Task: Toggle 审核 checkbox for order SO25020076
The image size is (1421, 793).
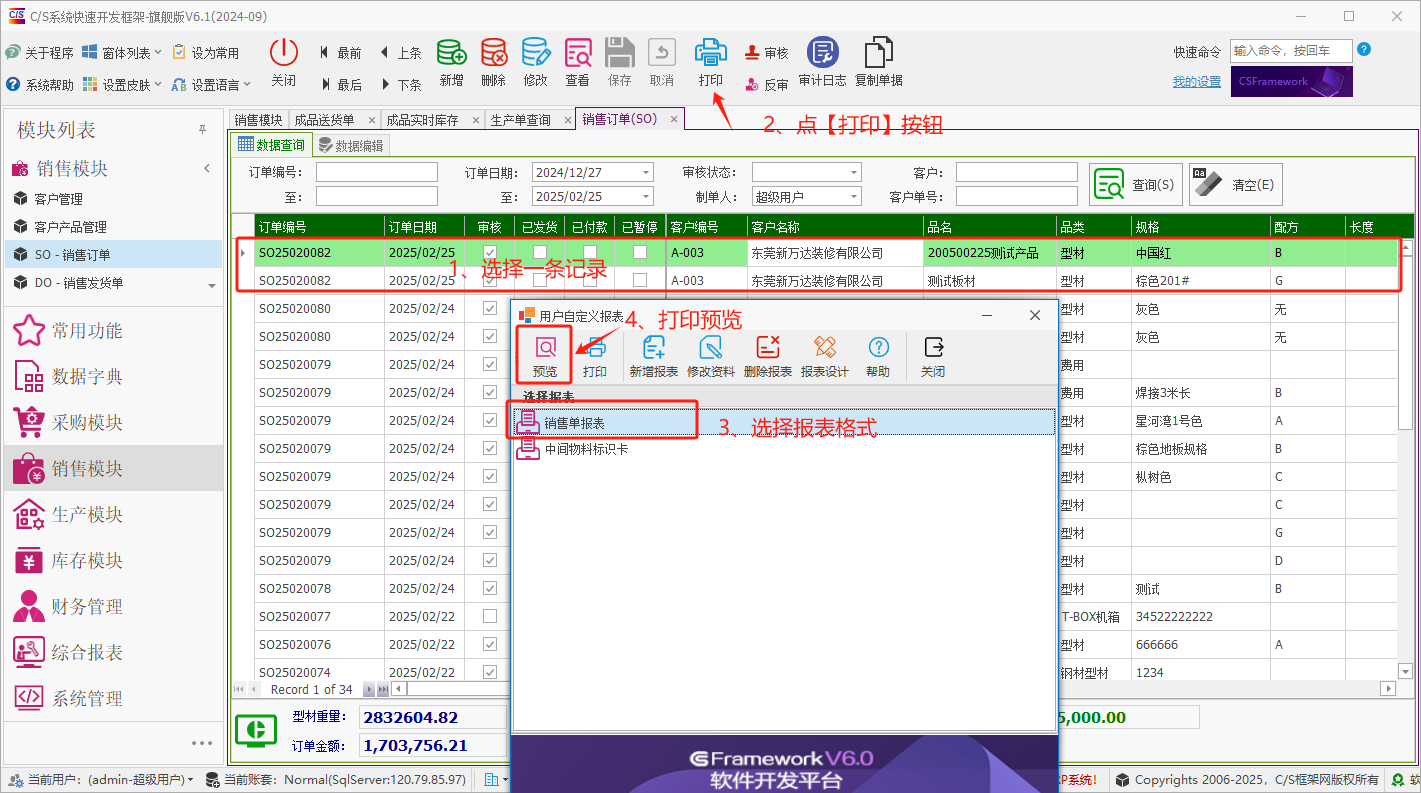Action: [490, 644]
